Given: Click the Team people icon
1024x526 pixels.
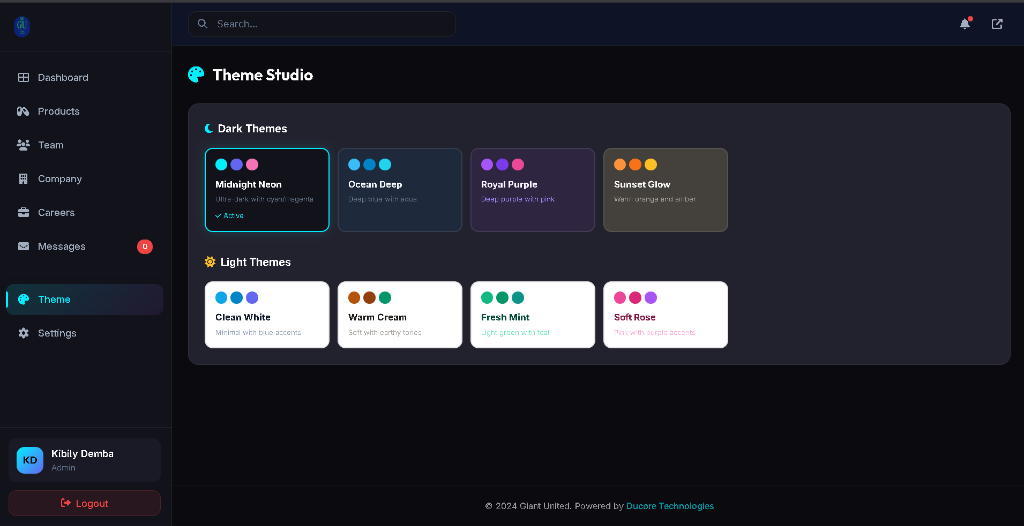Looking at the screenshot, I should point(23,145).
